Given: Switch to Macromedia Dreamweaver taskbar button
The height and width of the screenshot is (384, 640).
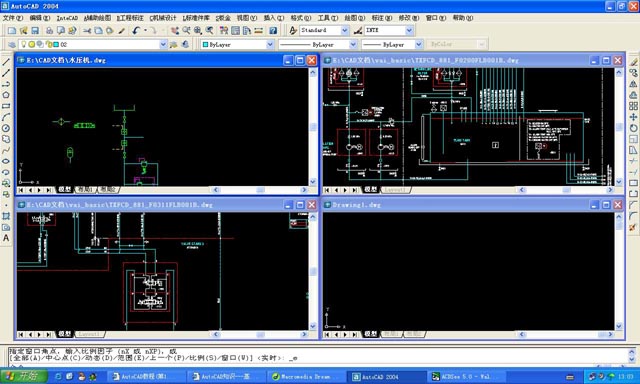Looking at the screenshot, I should click(306, 377).
